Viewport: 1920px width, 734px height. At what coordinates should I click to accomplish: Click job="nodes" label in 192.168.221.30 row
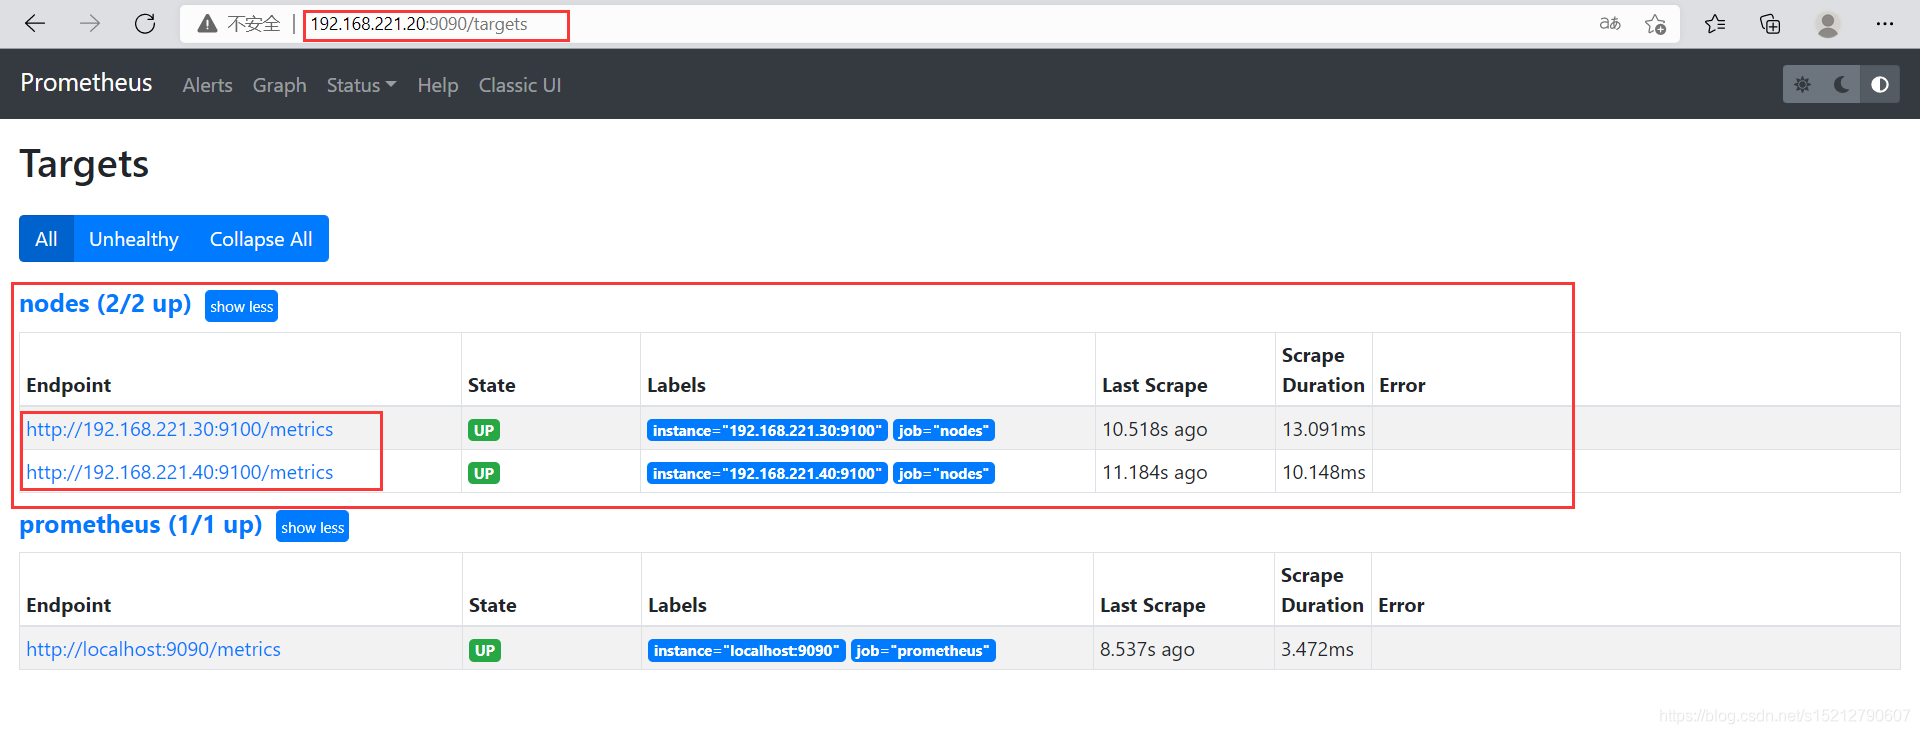pos(943,431)
